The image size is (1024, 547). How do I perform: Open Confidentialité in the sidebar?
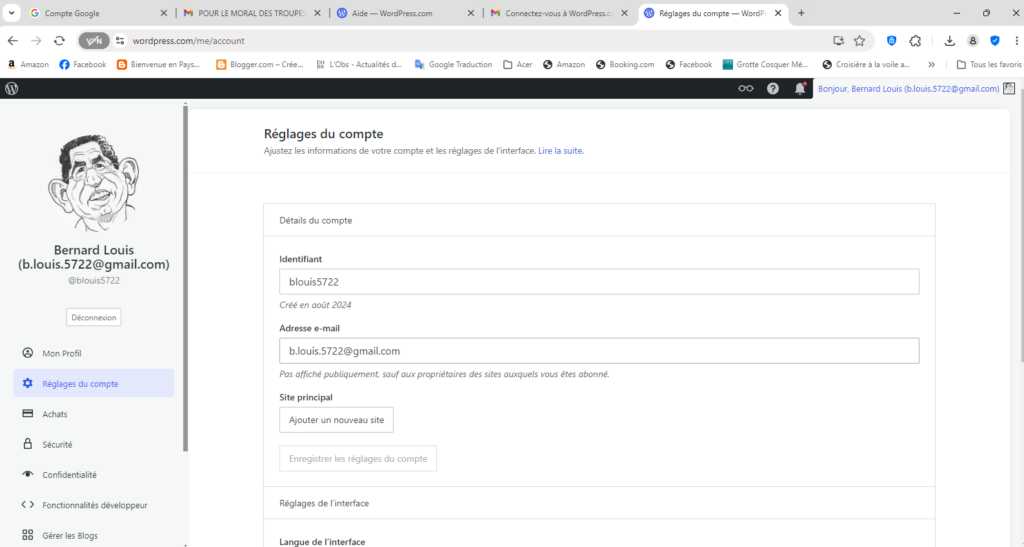[69, 475]
